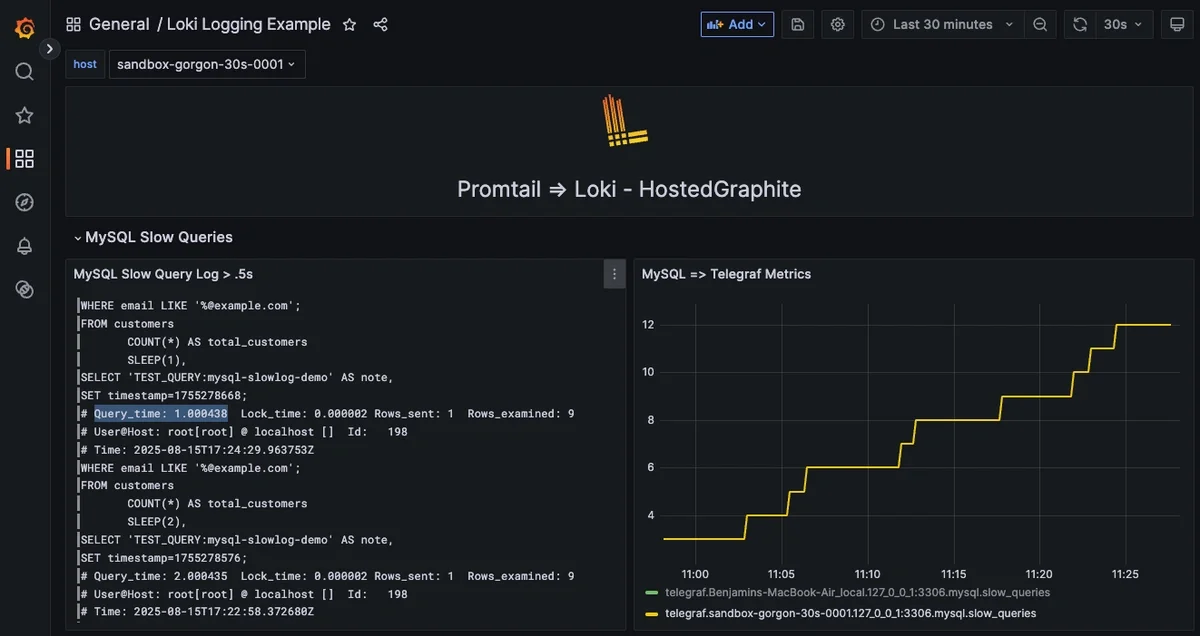
Task: Click log line SET timestamp=1755278668;
Action: [164, 395]
